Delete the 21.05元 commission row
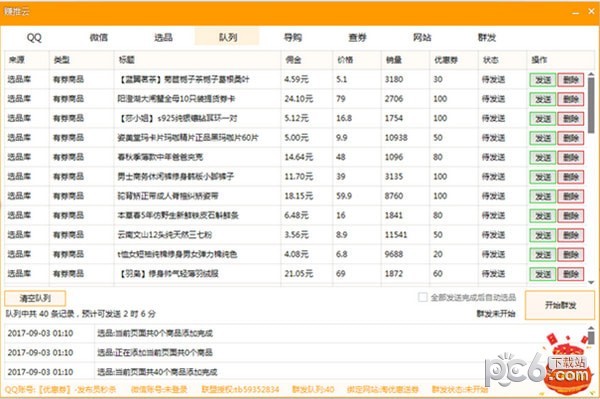 click(571, 274)
